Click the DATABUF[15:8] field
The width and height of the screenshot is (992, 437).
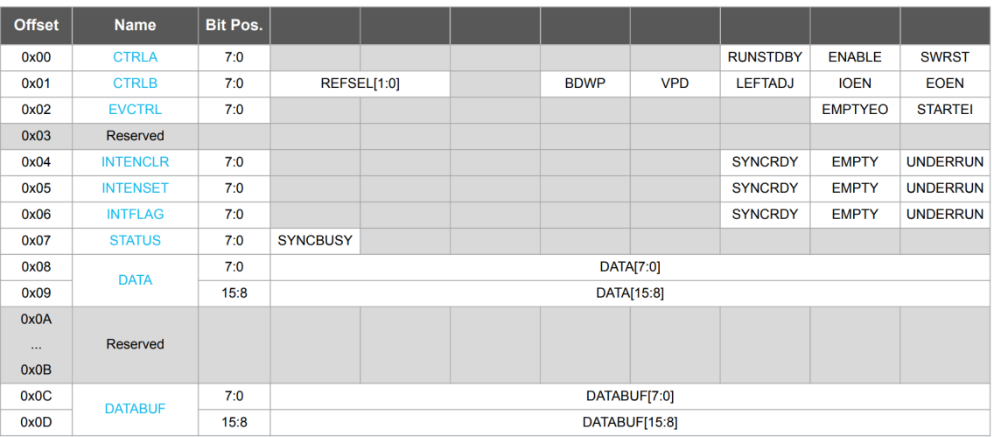pos(630,422)
